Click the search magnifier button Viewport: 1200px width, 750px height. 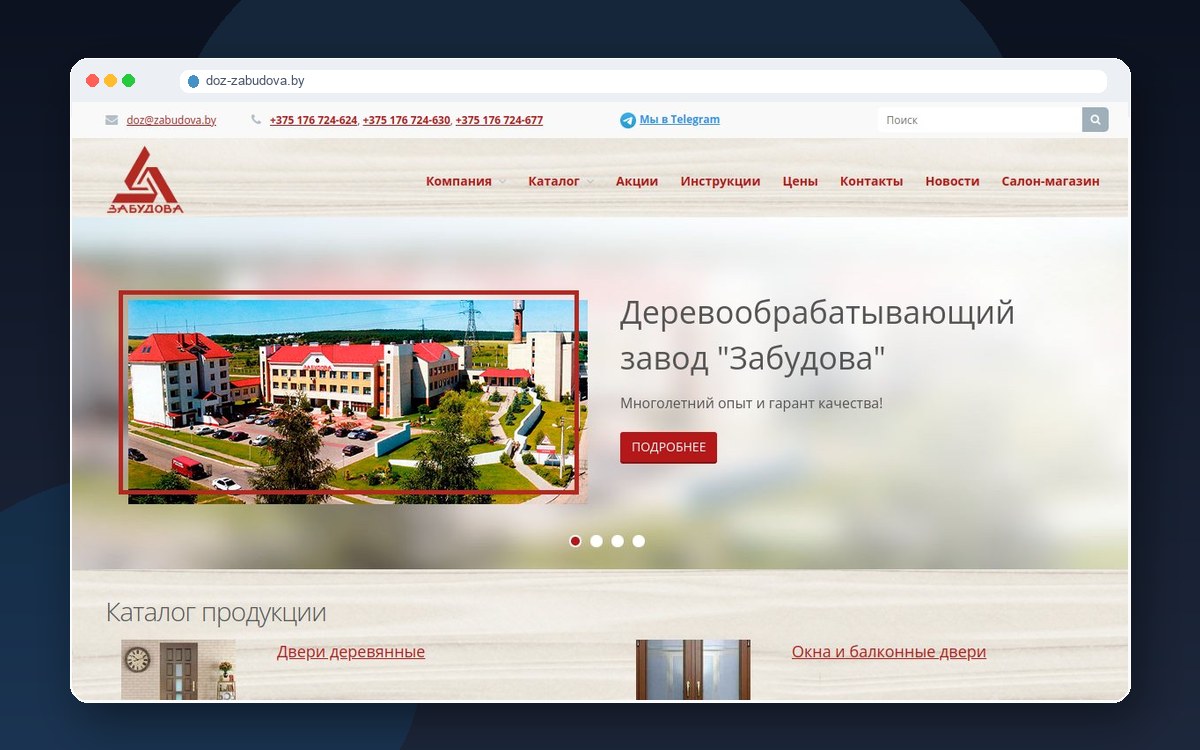click(1095, 120)
